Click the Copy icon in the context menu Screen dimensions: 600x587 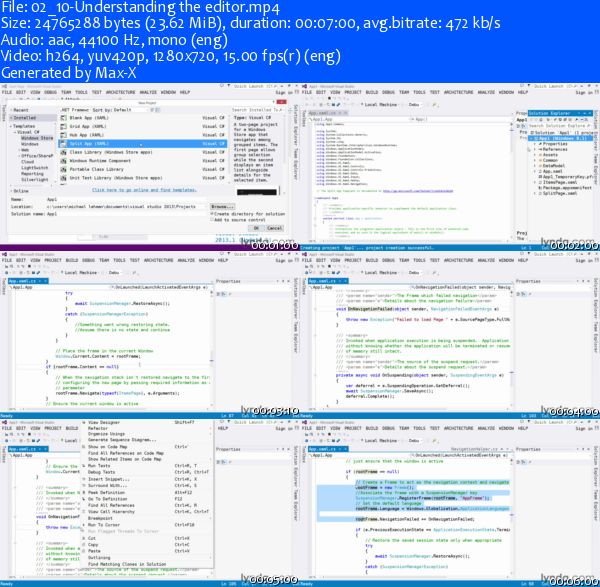84,545
